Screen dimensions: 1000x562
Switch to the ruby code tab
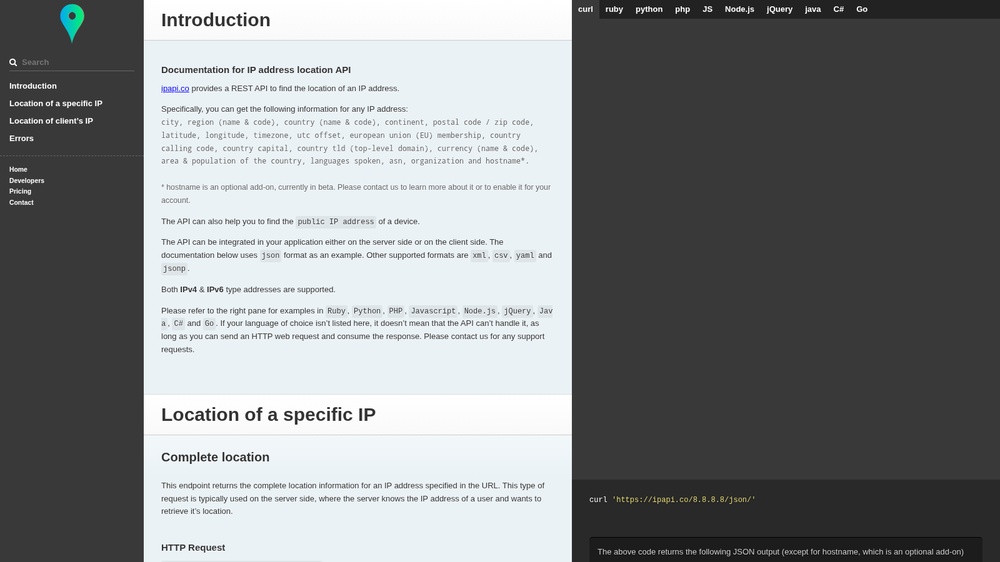[614, 9]
